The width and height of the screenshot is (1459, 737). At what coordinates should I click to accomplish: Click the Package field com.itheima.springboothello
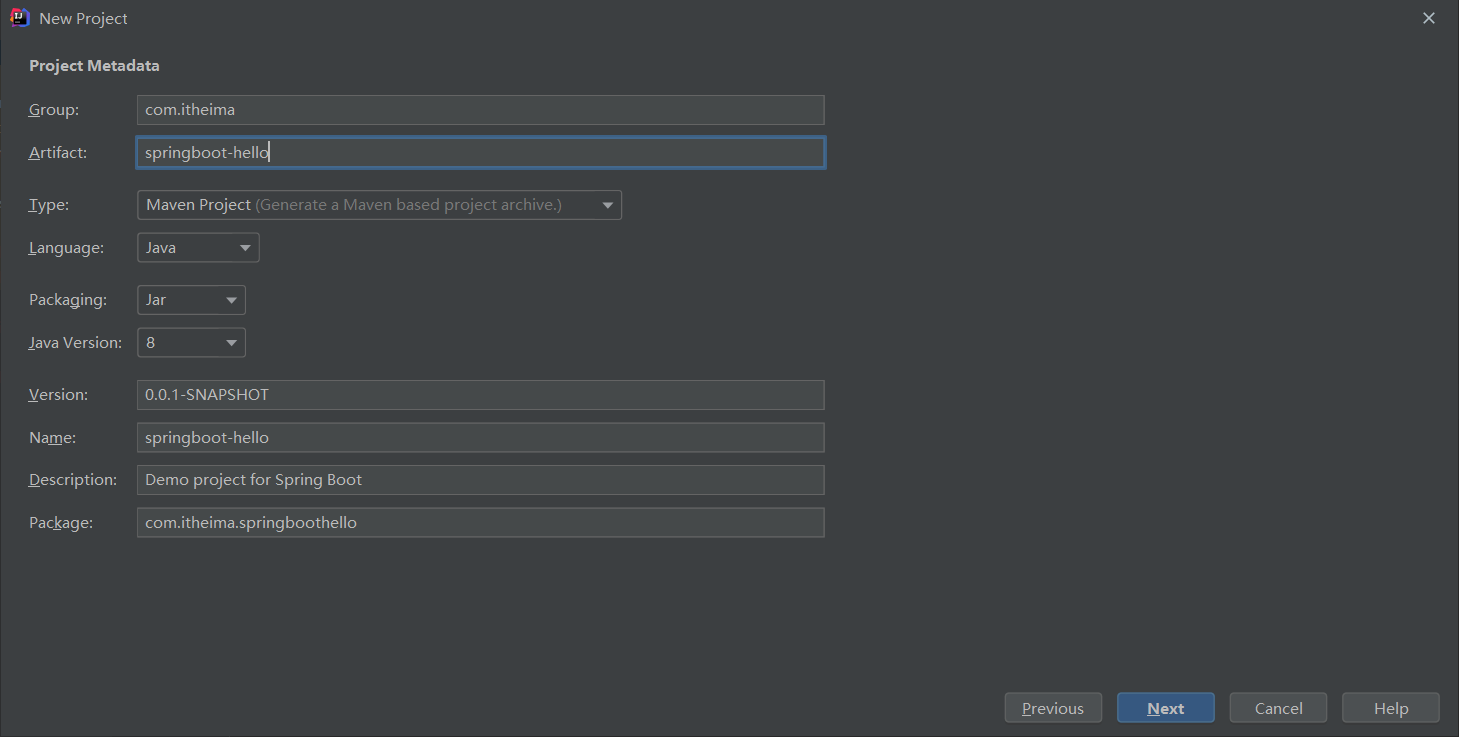click(480, 523)
